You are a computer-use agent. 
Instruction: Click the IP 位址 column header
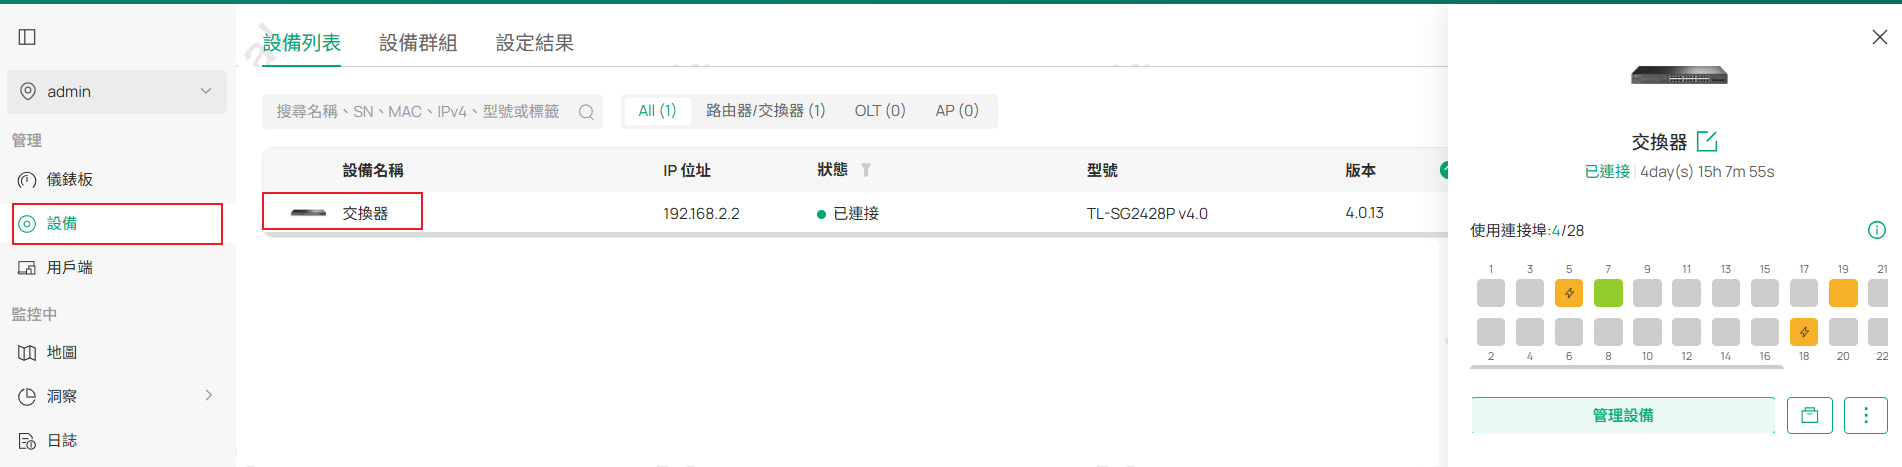click(687, 170)
